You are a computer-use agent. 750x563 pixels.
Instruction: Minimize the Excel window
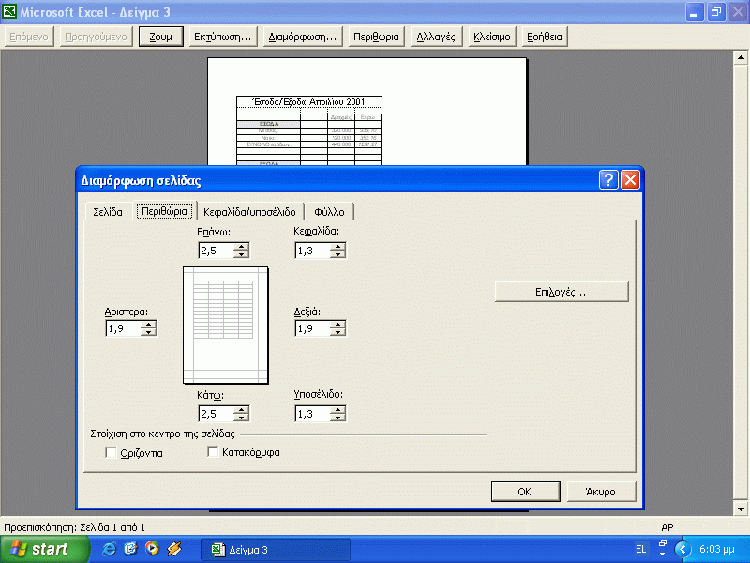[694, 12]
